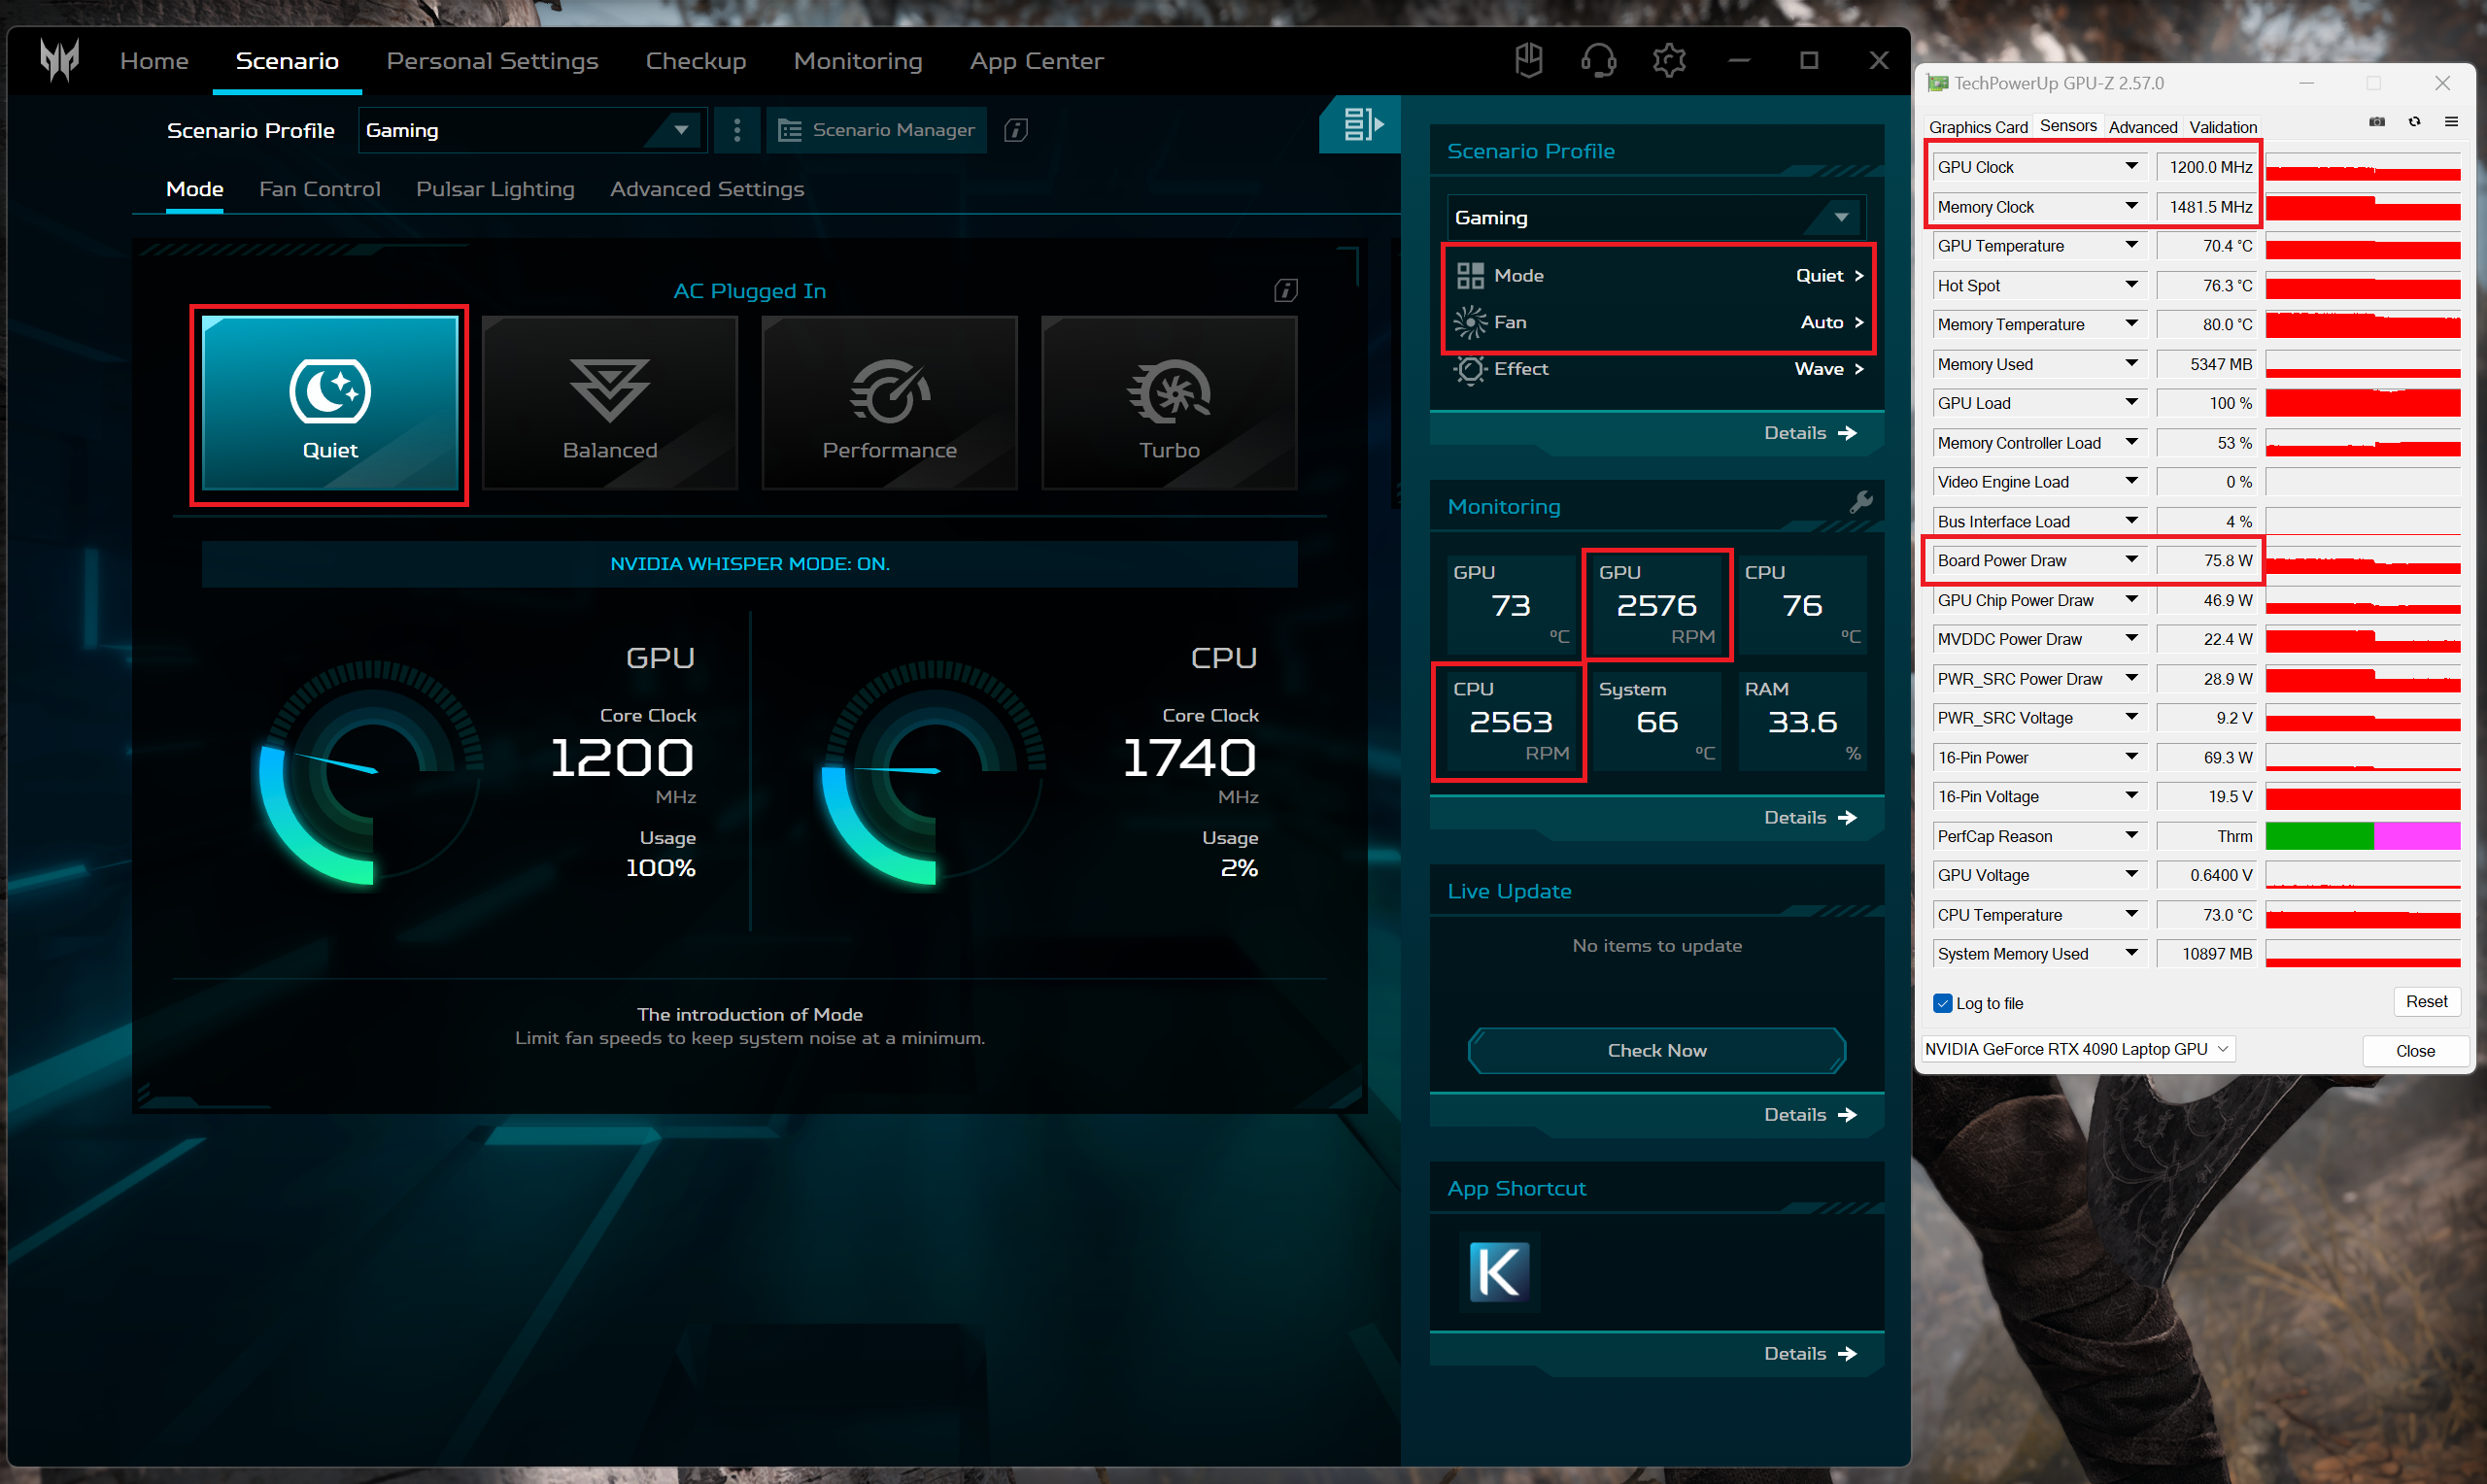Take GPU-Z screenshot with camera icon

(2376, 122)
